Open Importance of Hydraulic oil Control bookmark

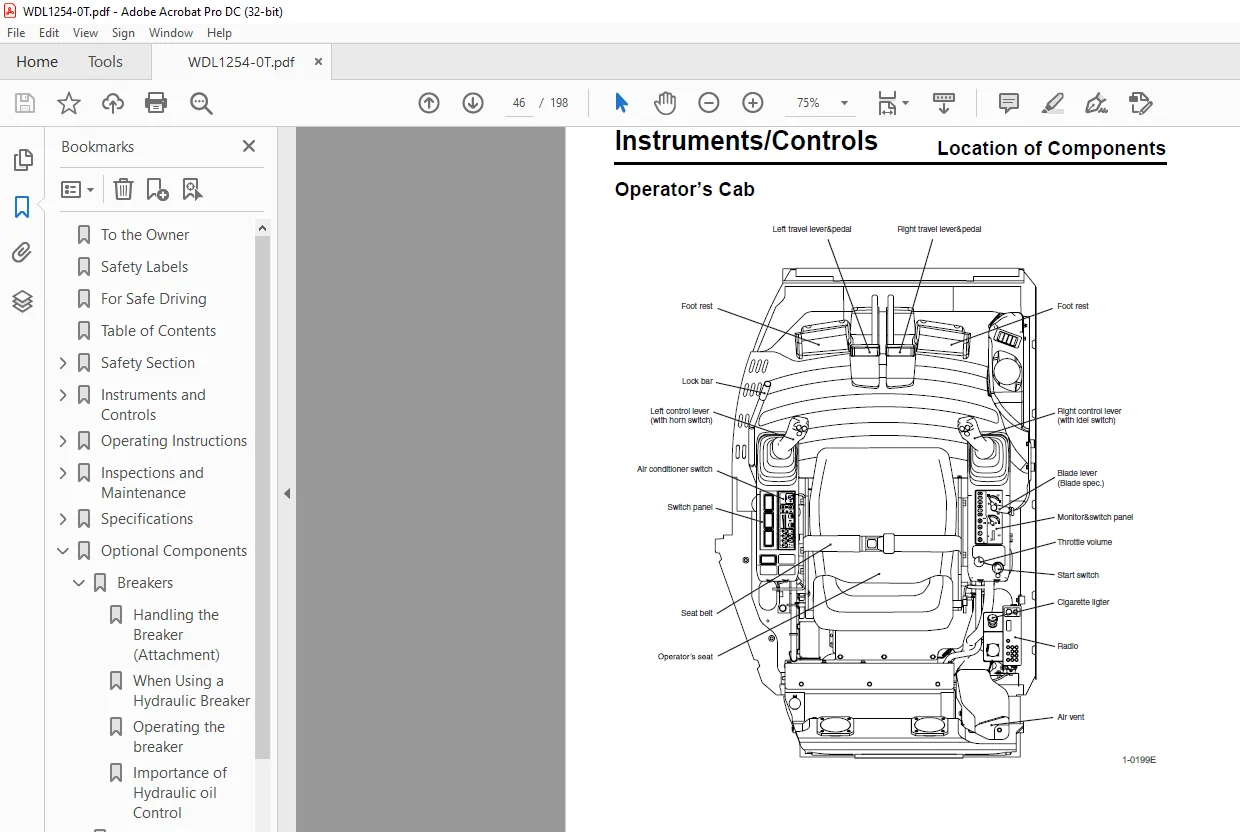180,793
